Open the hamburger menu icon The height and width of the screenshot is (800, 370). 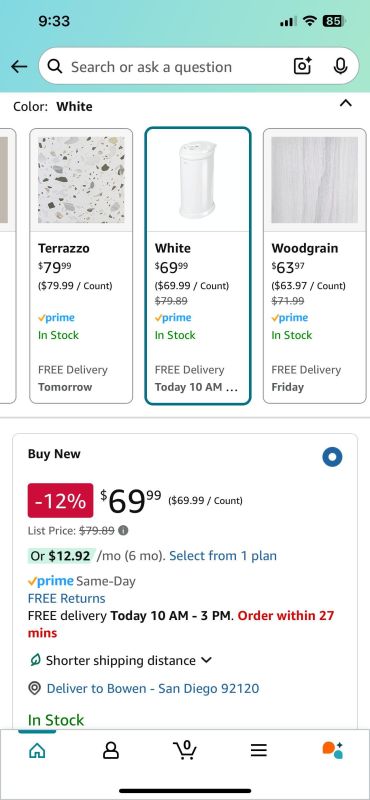(259, 750)
